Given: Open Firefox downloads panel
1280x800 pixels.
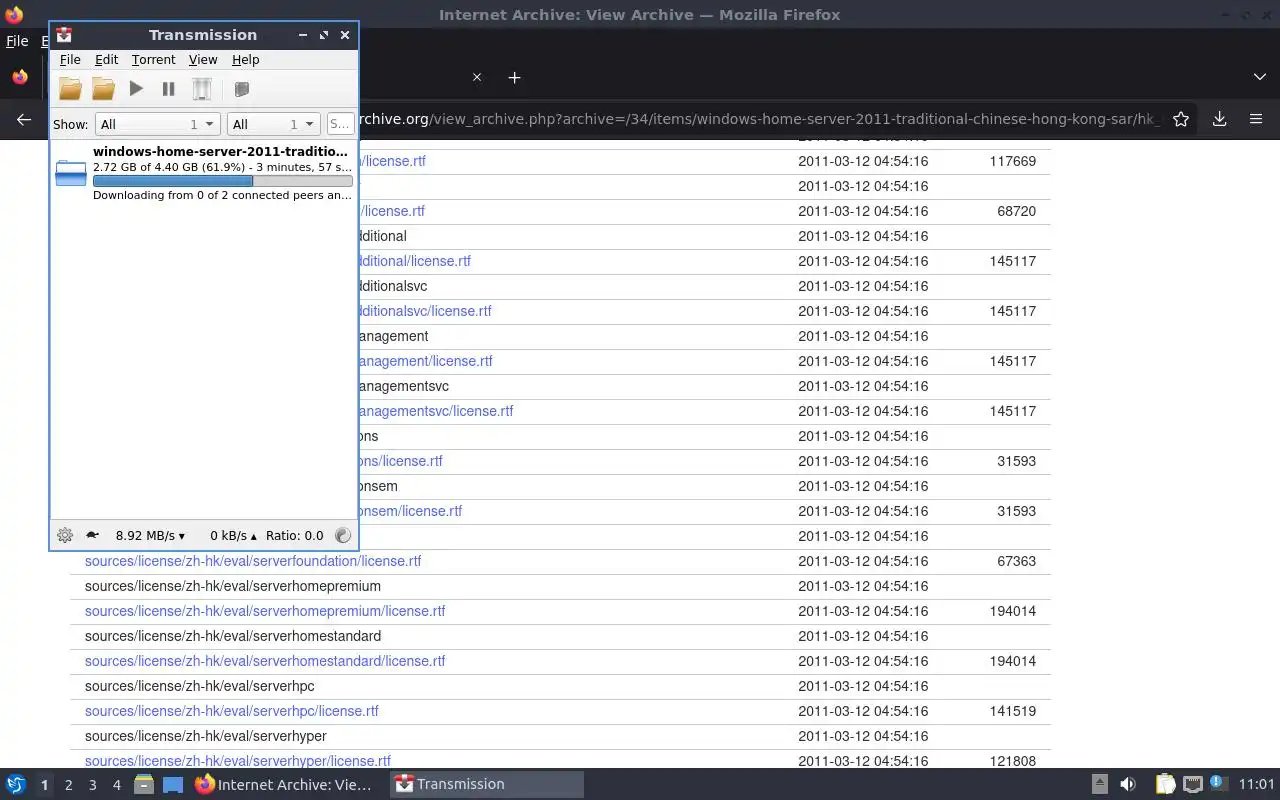Looking at the screenshot, I should (1219, 119).
